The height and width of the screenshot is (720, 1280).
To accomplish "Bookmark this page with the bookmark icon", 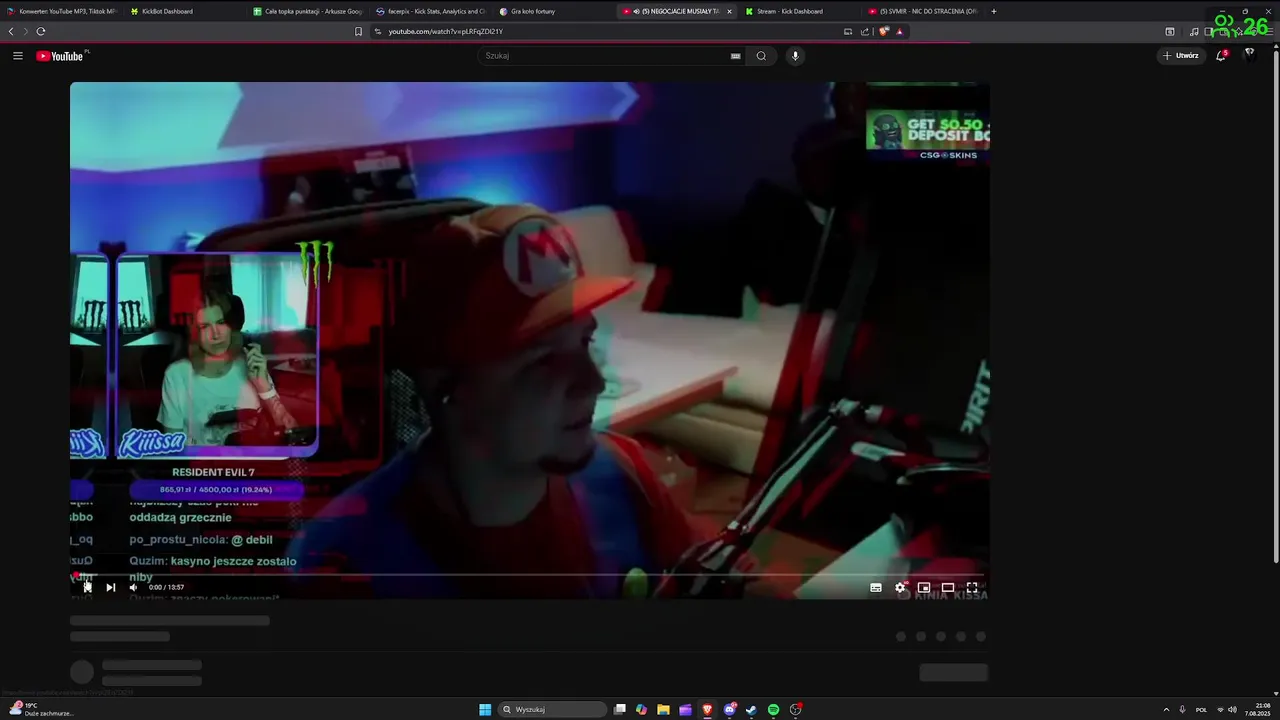I will click(358, 31).
